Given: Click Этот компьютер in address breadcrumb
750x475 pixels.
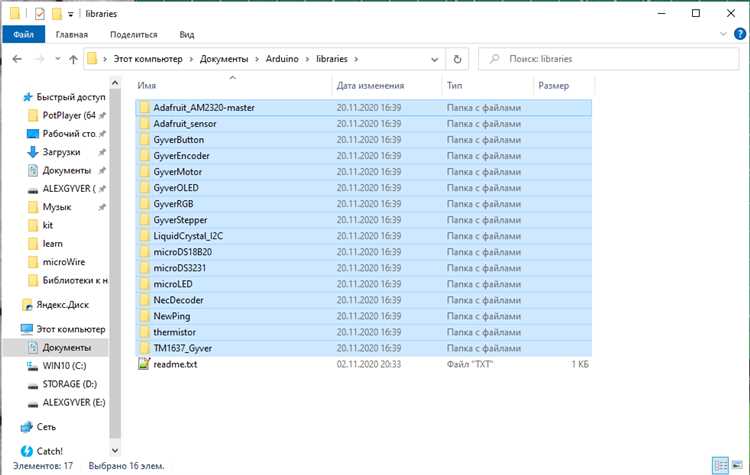Looking at the screenshot, I should 148,59.
